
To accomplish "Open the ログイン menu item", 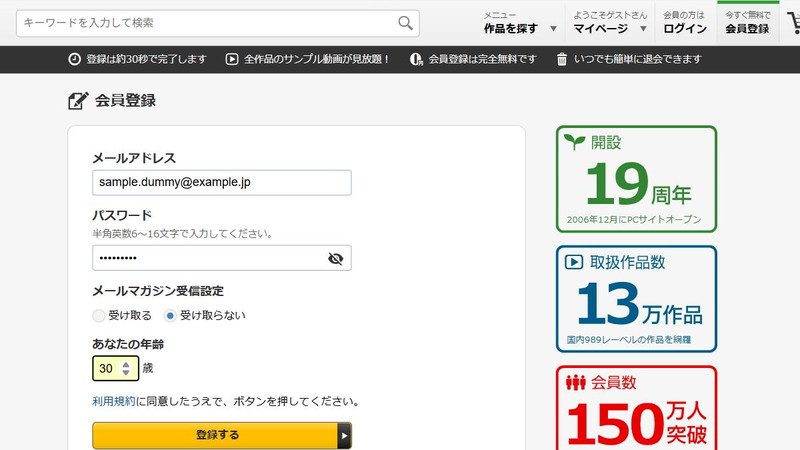I will (685, 23).
